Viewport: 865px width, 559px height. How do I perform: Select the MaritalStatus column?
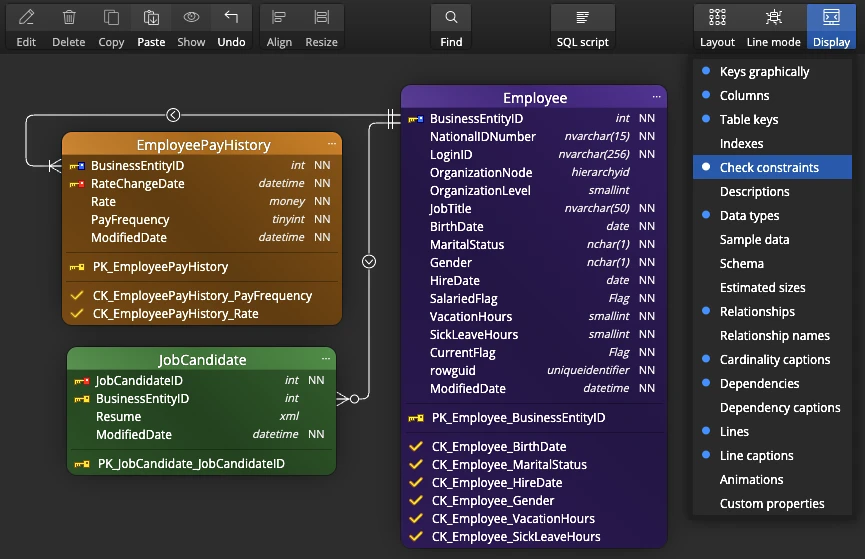(533, 244)
